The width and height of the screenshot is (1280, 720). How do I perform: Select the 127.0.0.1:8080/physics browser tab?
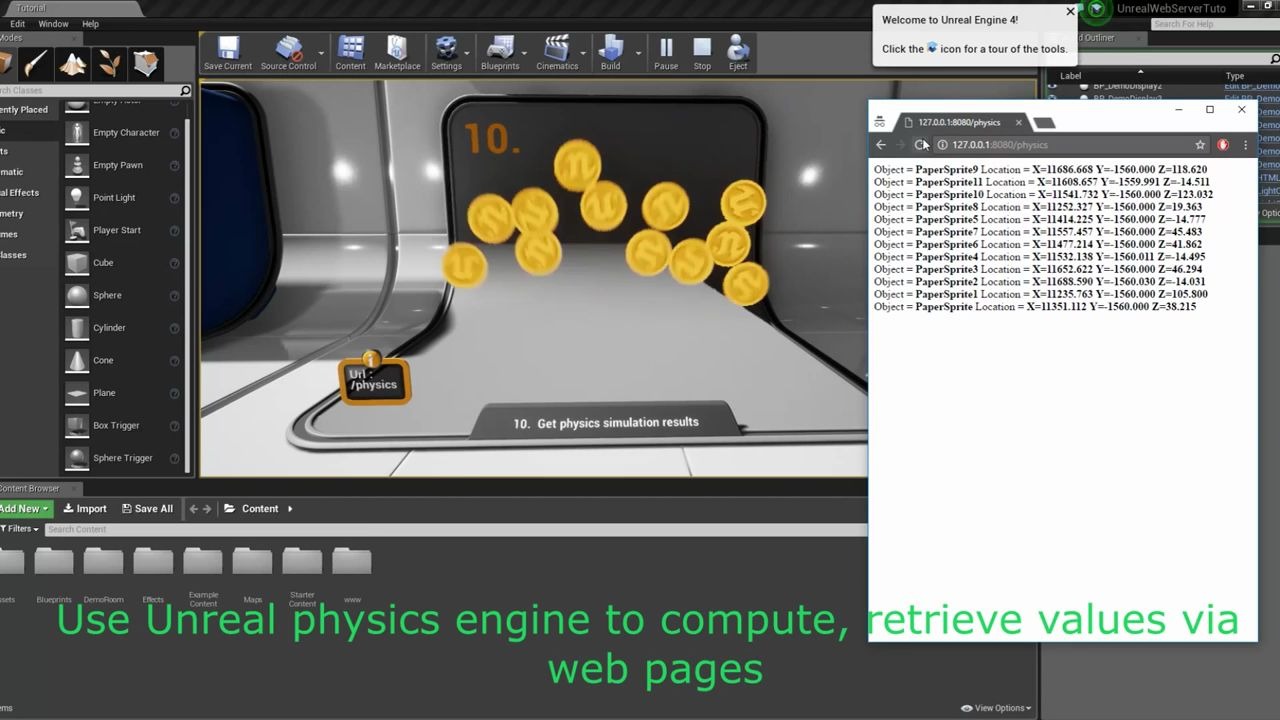(x=958, y=122)
